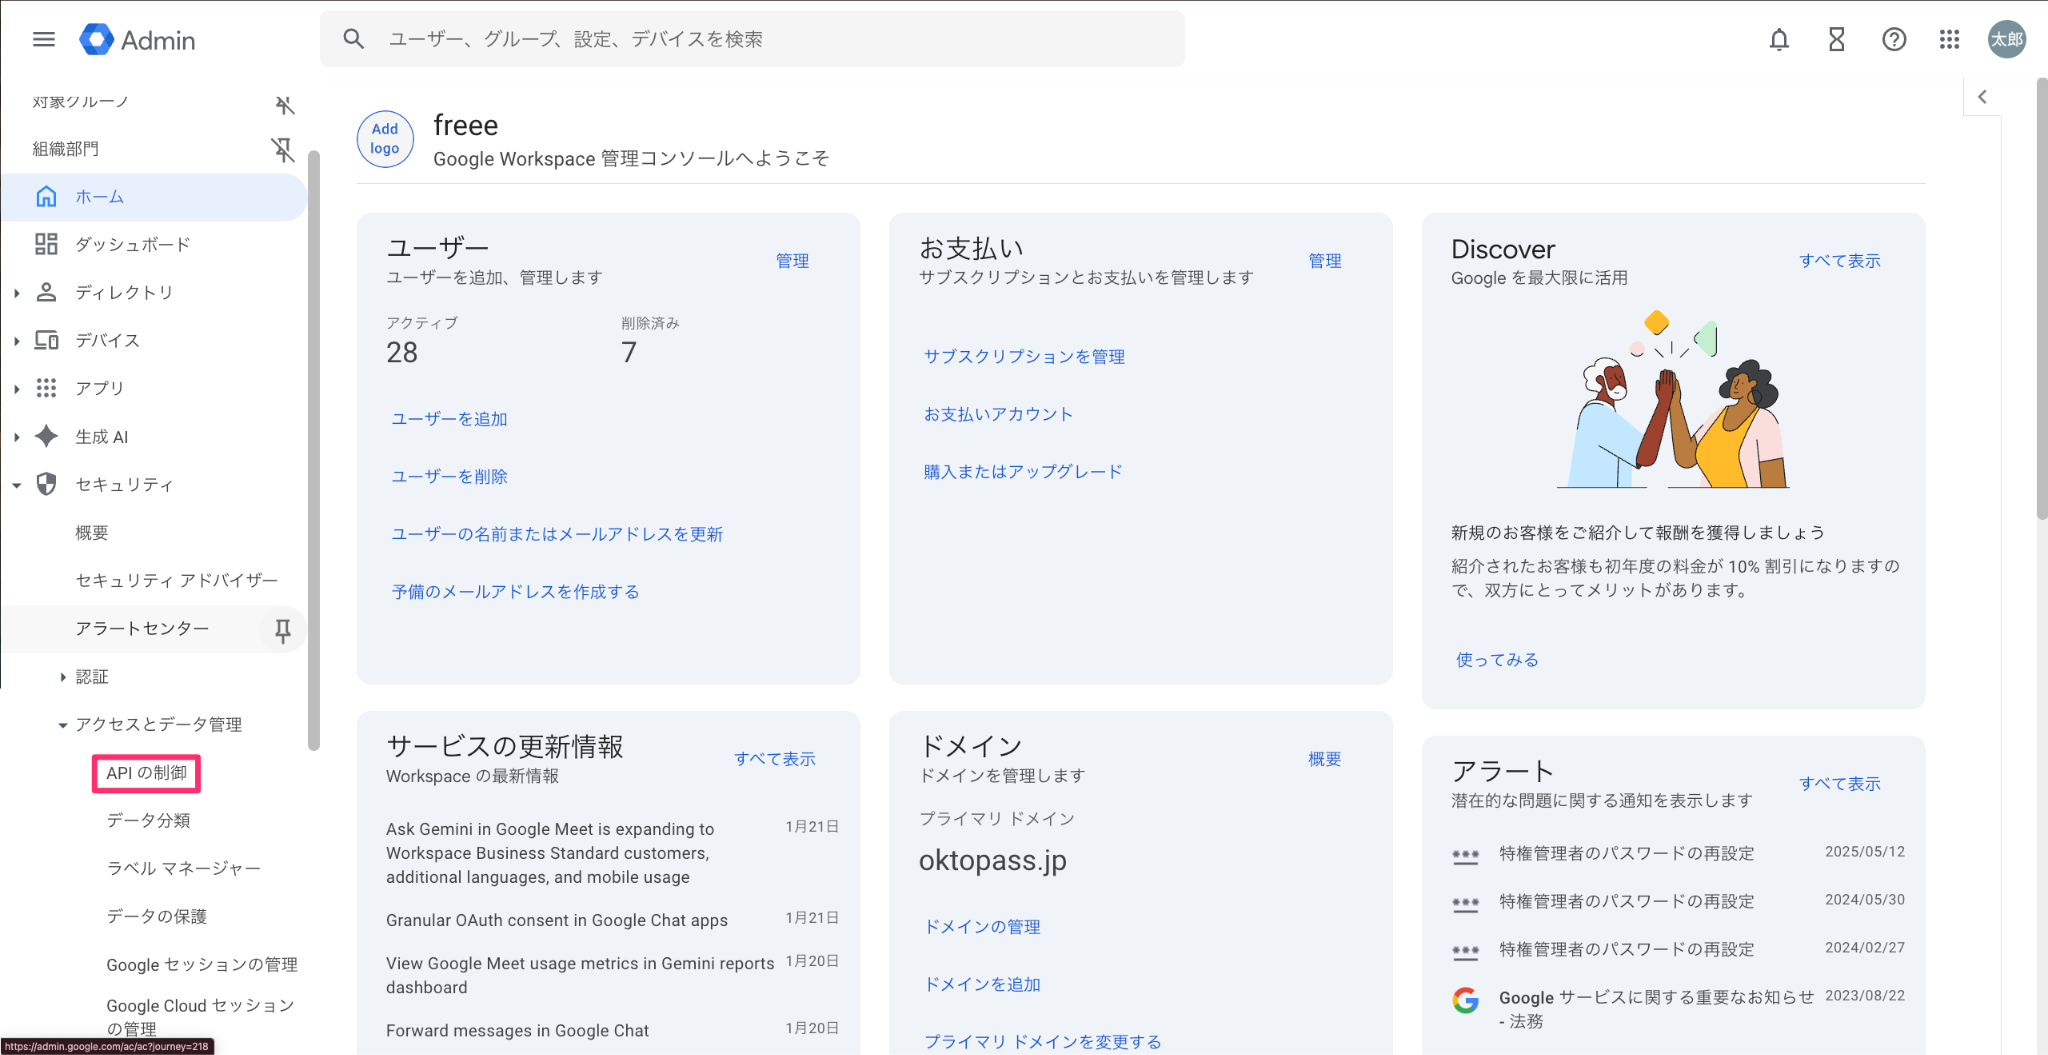Click the ダッシュボード dashboard icon

[x=46, y=244]
